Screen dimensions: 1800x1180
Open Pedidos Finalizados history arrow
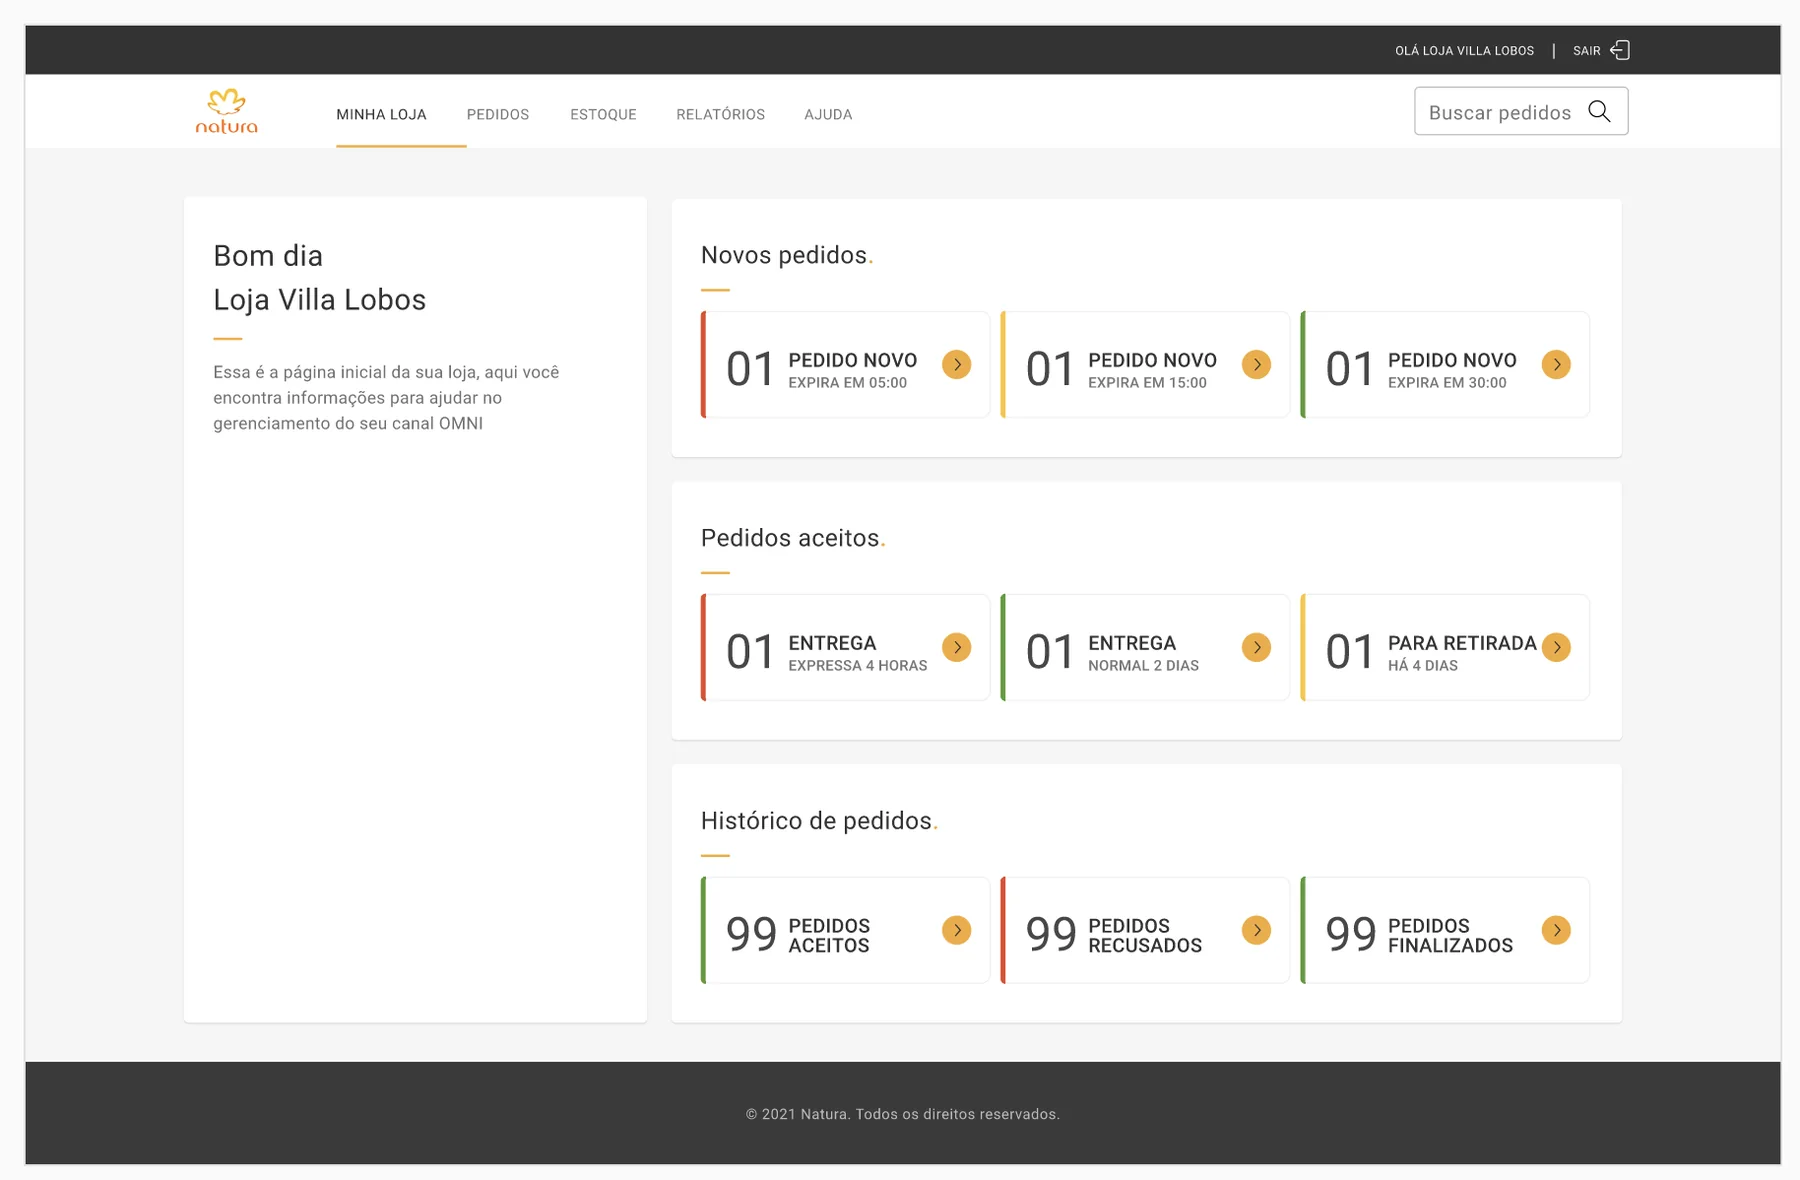coord(1556,930)
